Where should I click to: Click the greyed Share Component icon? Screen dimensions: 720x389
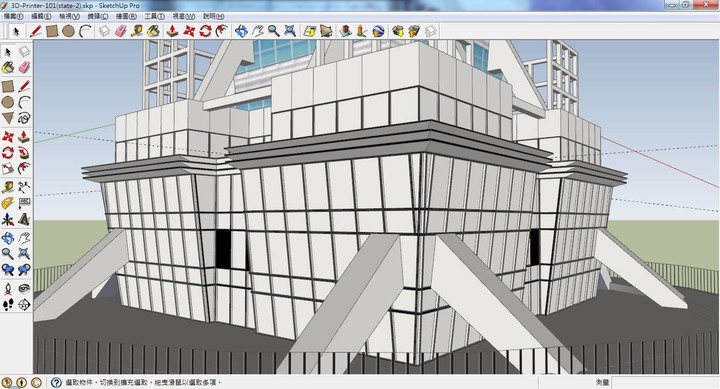coord(430,31)
